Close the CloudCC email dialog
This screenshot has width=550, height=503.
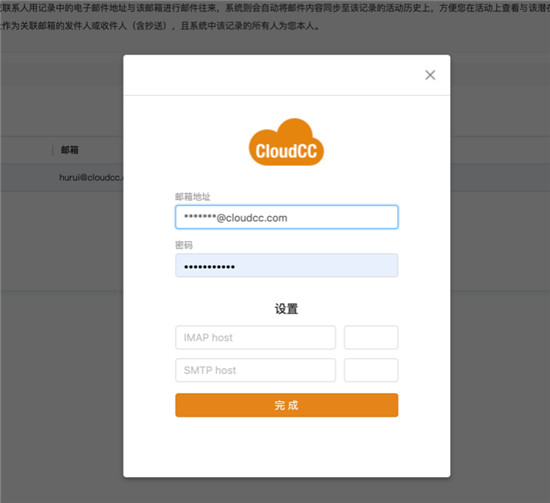pos(430,75)
